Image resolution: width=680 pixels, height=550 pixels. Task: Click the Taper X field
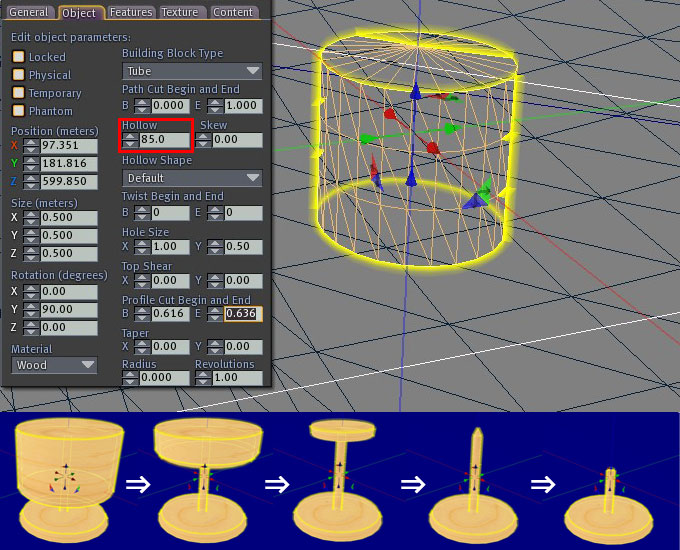pos(170,347)
